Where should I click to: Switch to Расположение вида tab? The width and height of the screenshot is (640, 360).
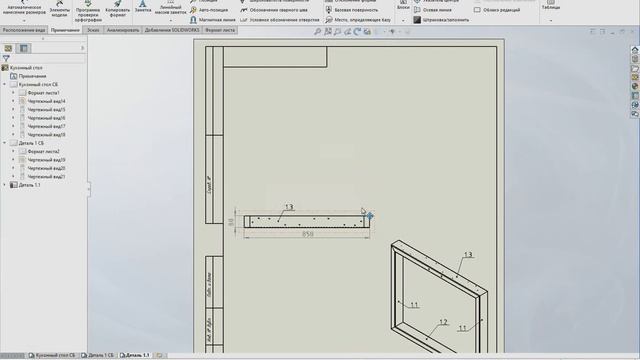tap(24, 30)
